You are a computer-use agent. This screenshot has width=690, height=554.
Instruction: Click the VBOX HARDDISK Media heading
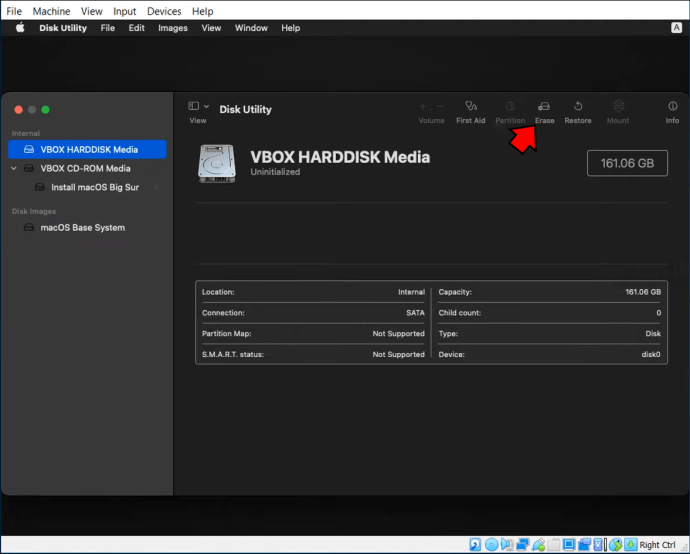(340, 157)
